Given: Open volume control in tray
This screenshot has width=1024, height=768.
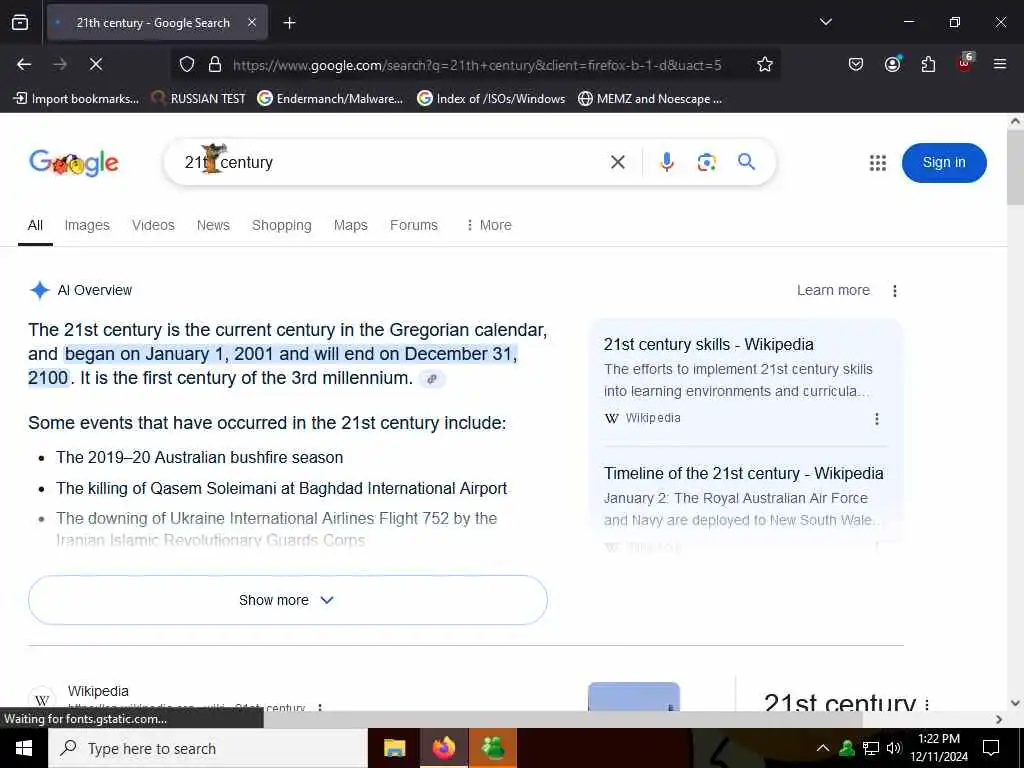Looking at the screenshot, I should [x=893, y=748].
